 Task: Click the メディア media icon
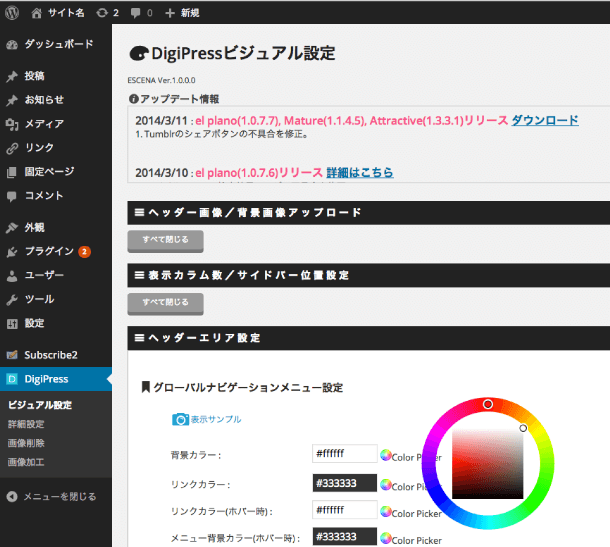pyautogui.click(x=12, y=124)
